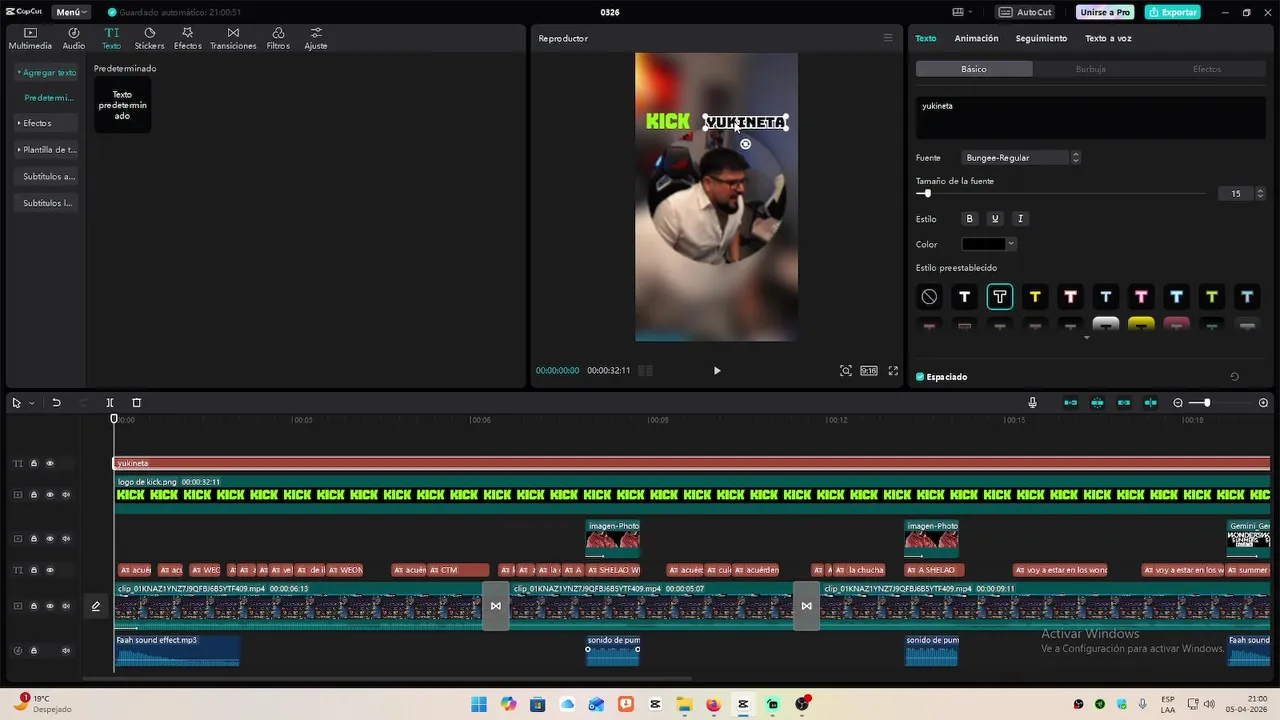Open the Filtros panel
This screenshot has width=1280, height=720.
pyautogui.click(x=278, y=38)
